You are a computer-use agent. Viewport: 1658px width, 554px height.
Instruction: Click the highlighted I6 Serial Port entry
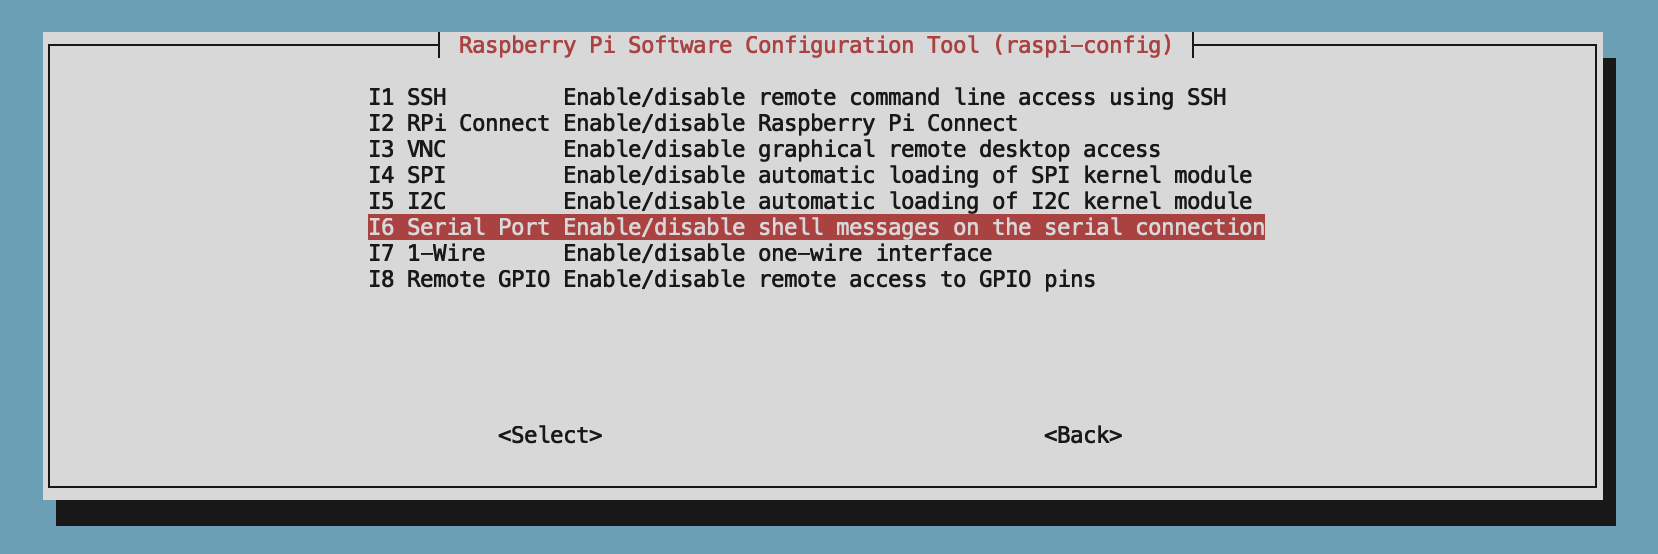coord(816,227)
